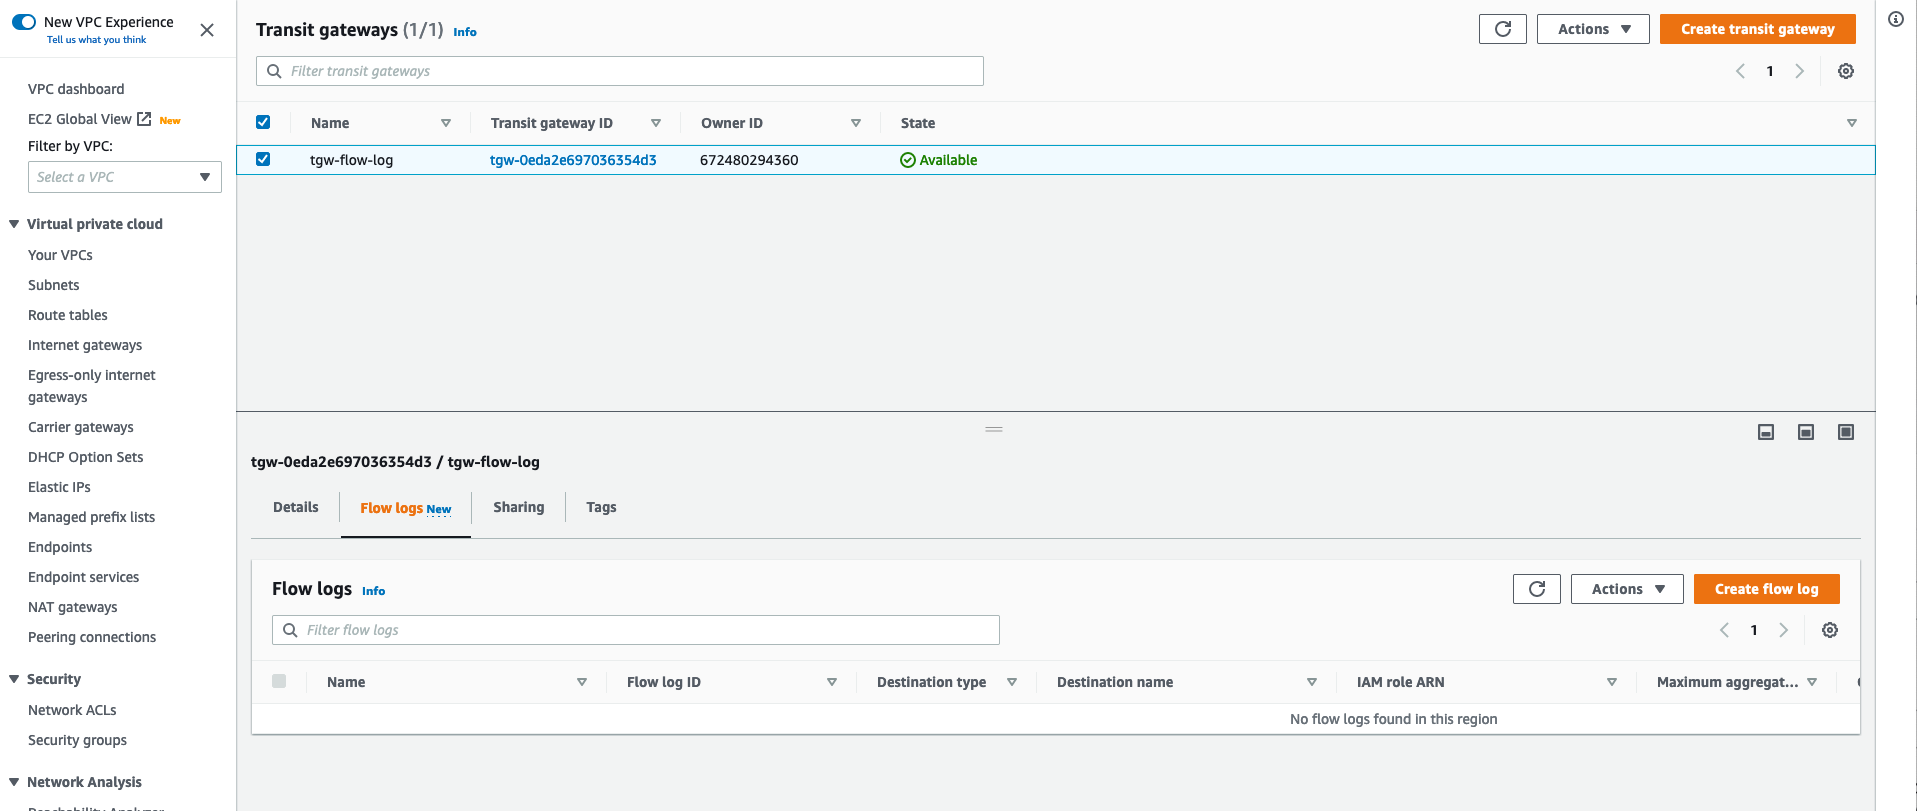Open Route tables in sidebar
This screenshot has height=811, width=1917.
pyautogui.click(x=67, y=315)
